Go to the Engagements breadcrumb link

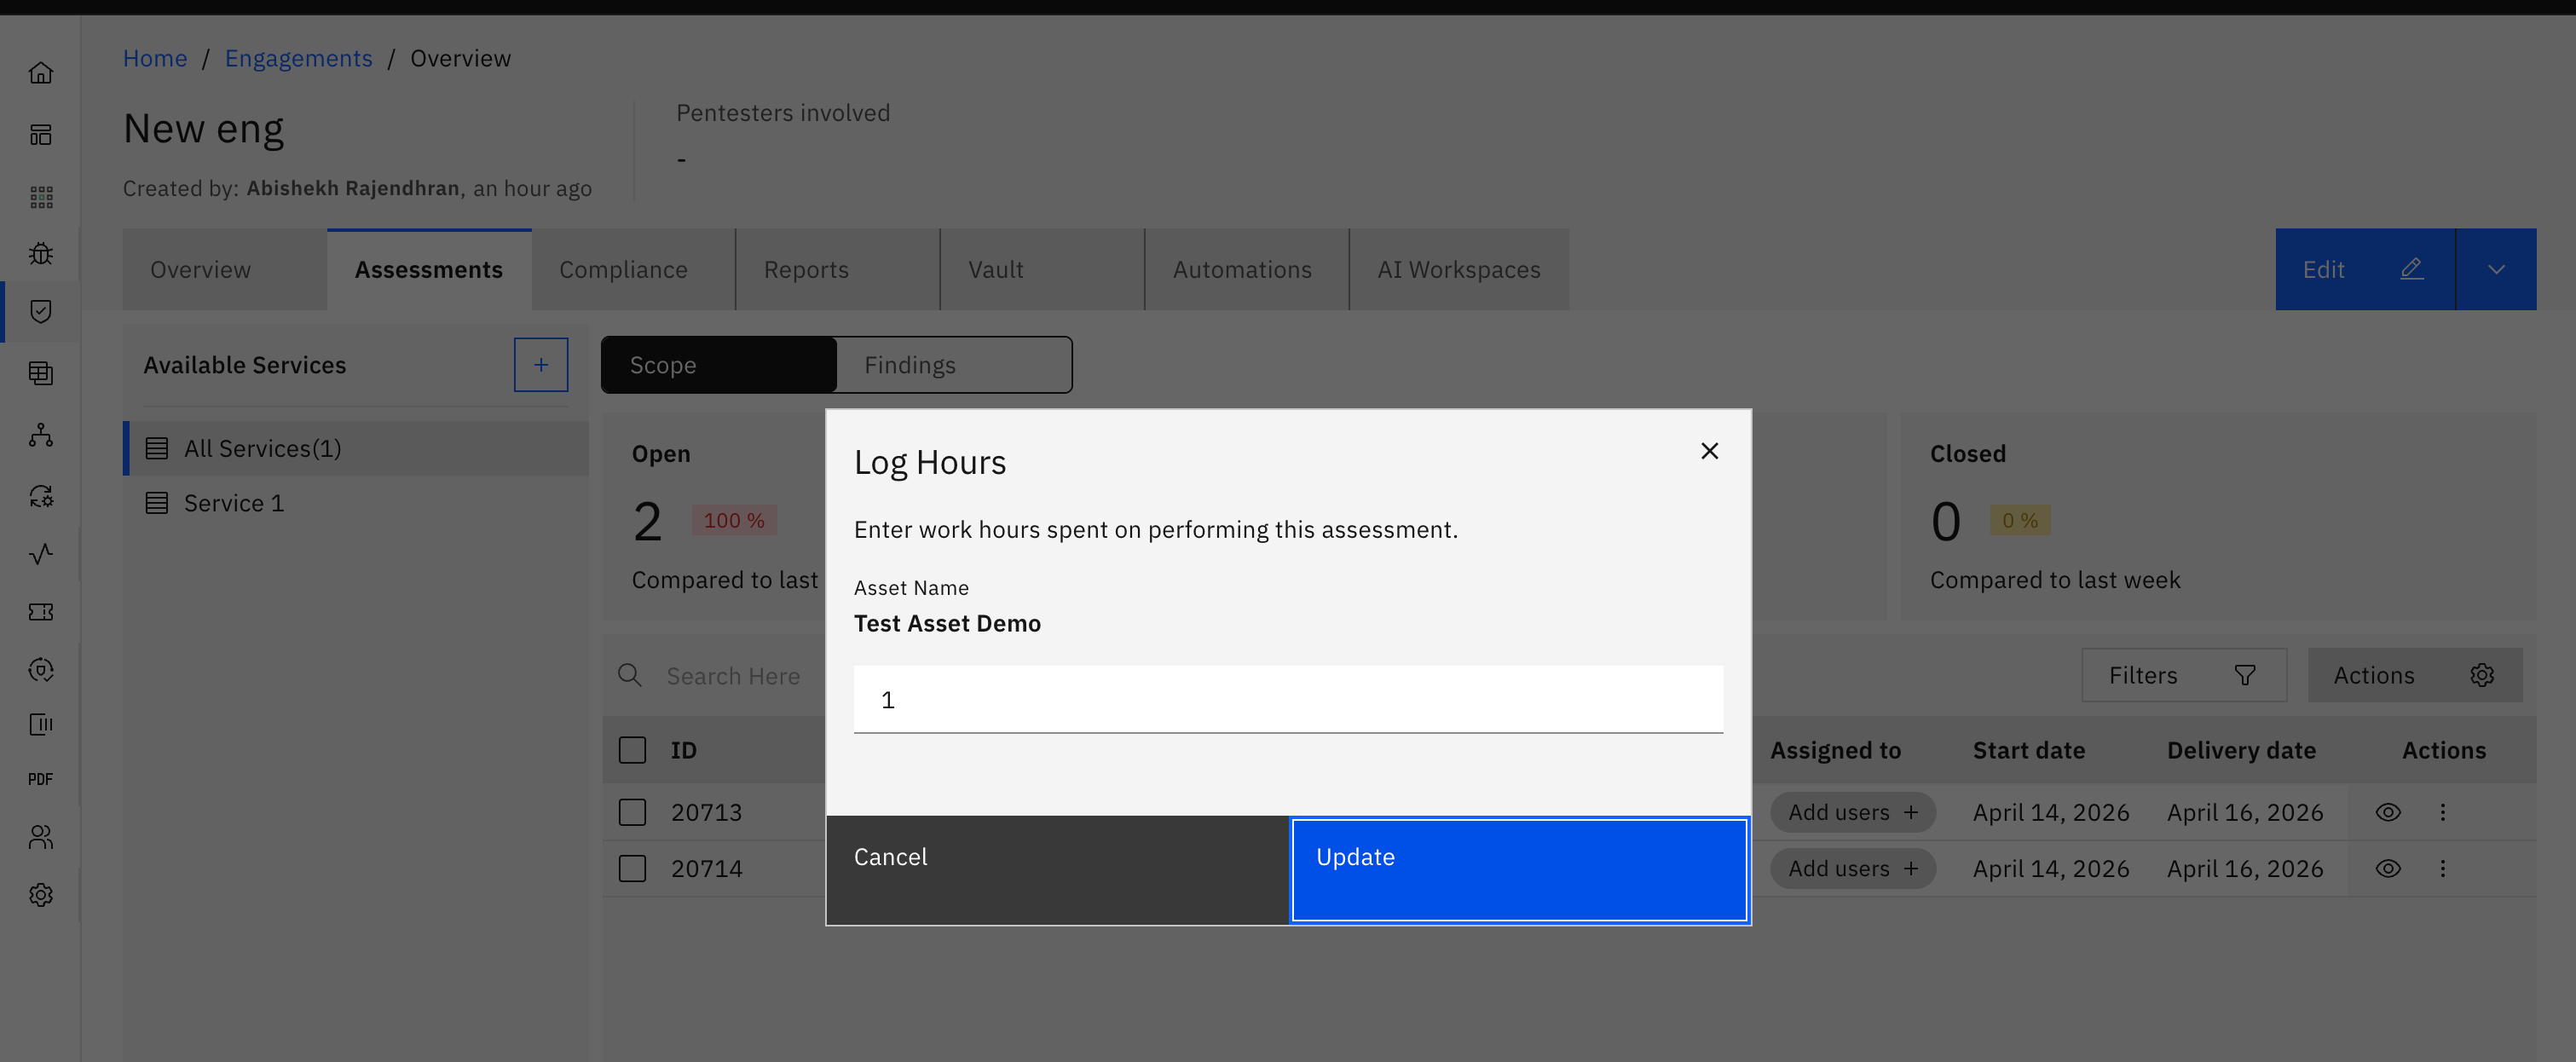coord(298,58)
